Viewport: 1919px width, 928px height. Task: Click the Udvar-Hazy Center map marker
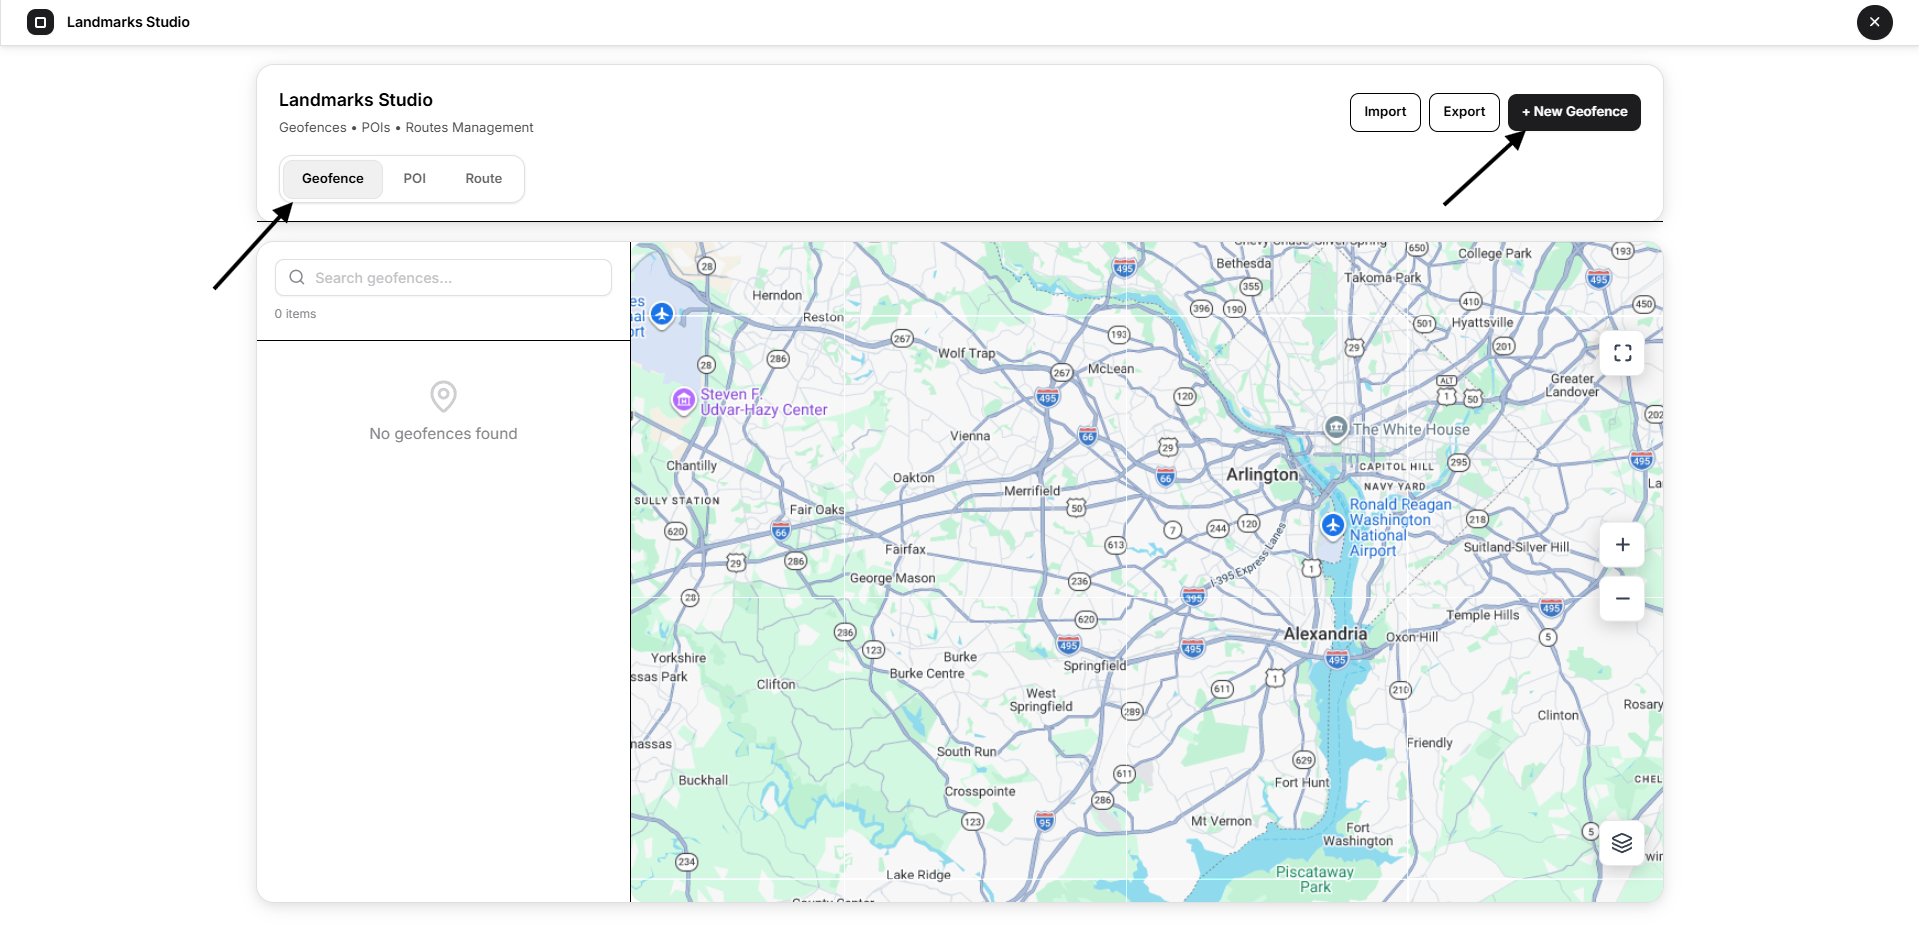click(684, 401)
